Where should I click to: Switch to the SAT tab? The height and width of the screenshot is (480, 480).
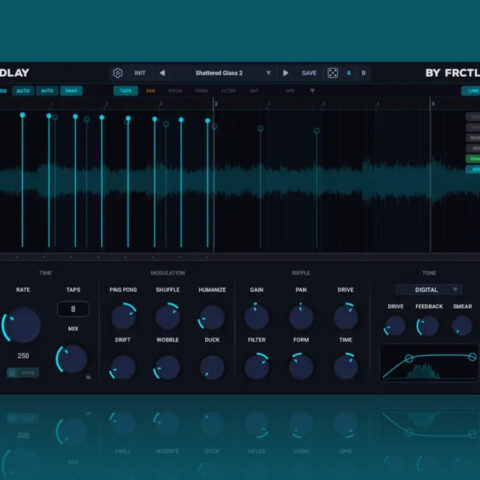254,91
